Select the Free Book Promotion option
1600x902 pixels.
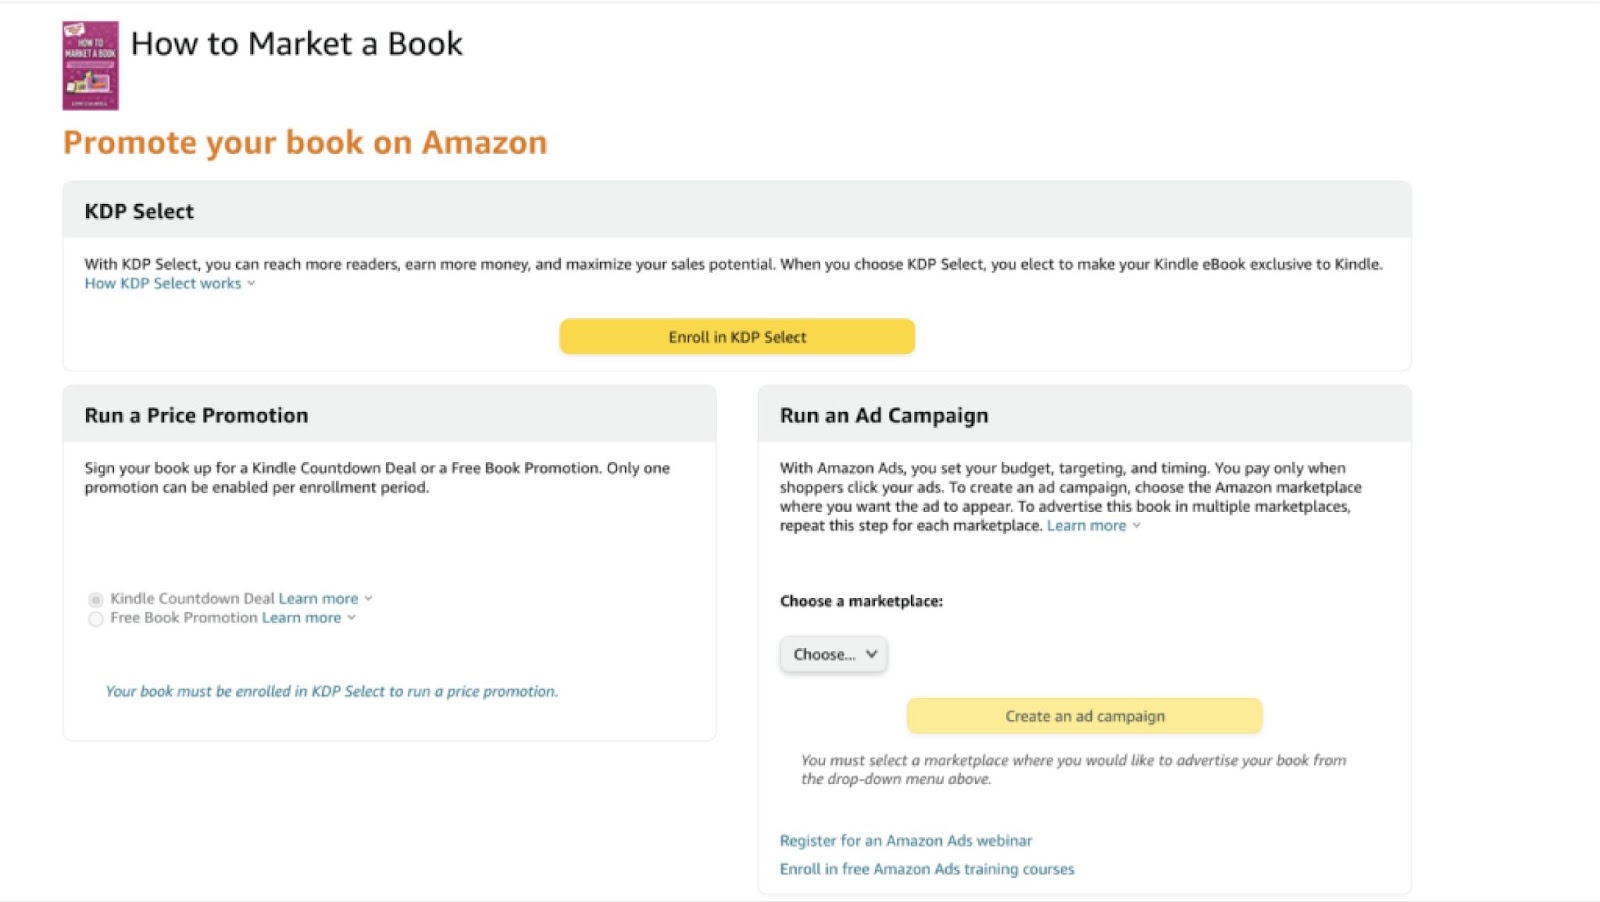(x=95, y=618)
